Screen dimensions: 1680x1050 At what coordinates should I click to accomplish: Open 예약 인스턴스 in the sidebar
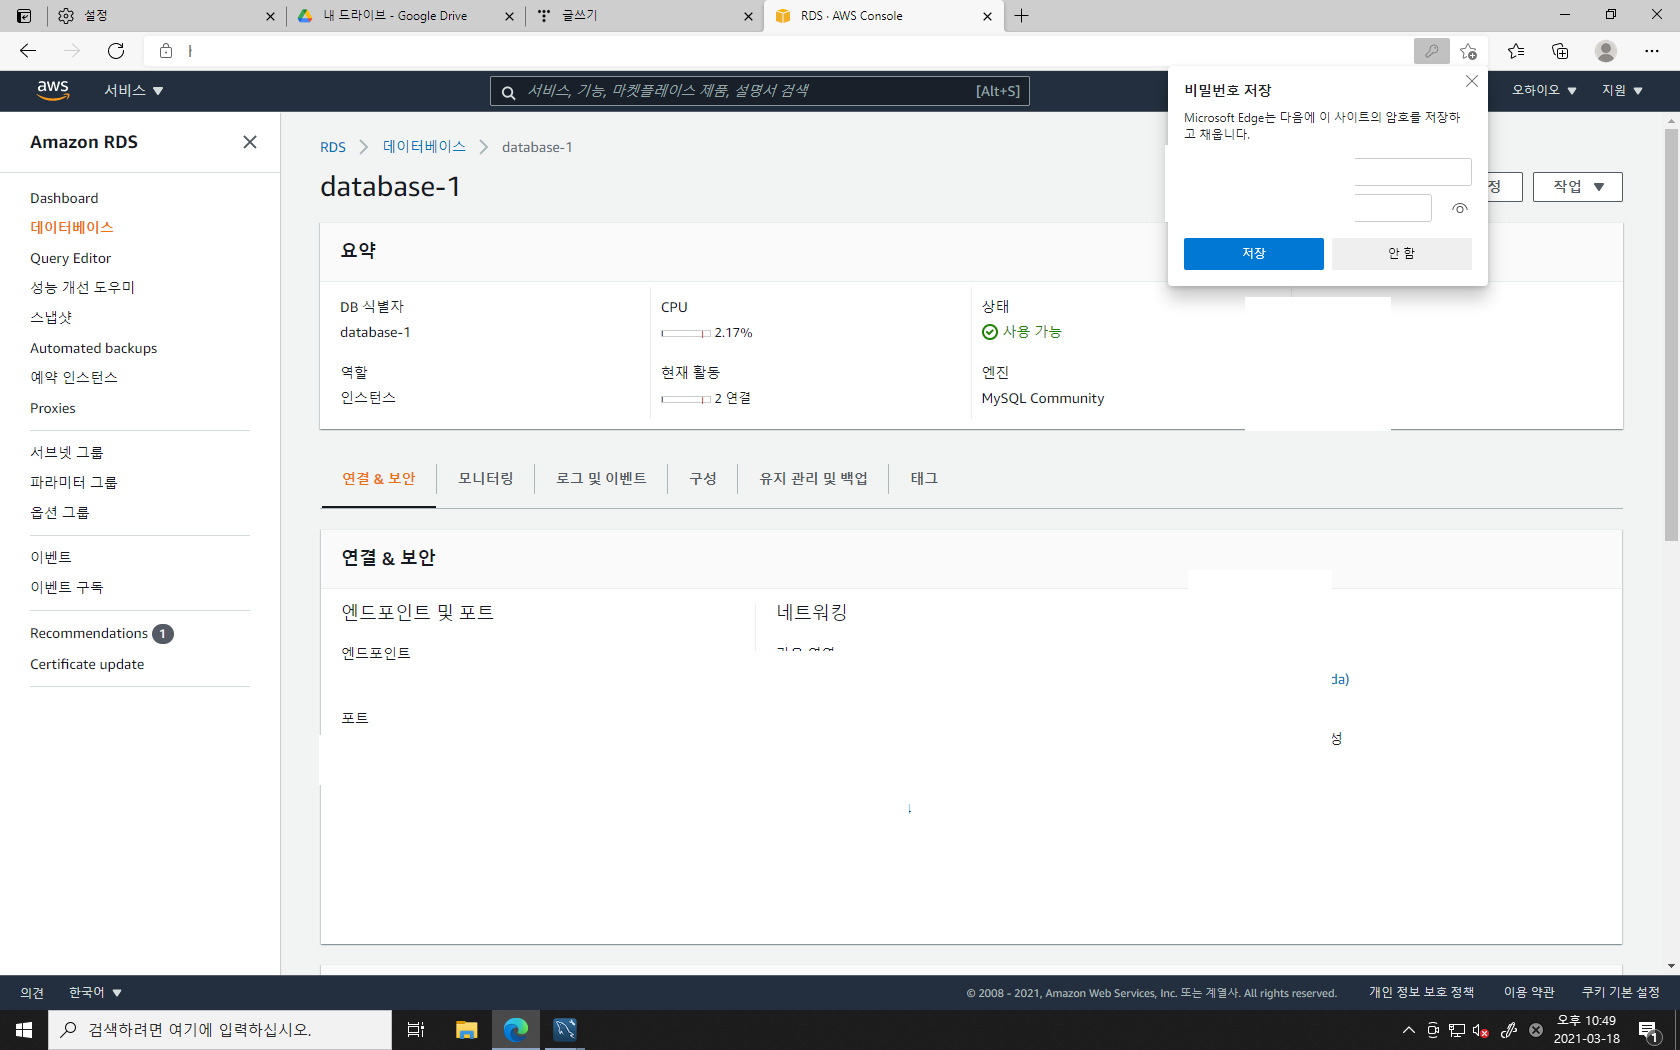point(74,378)
